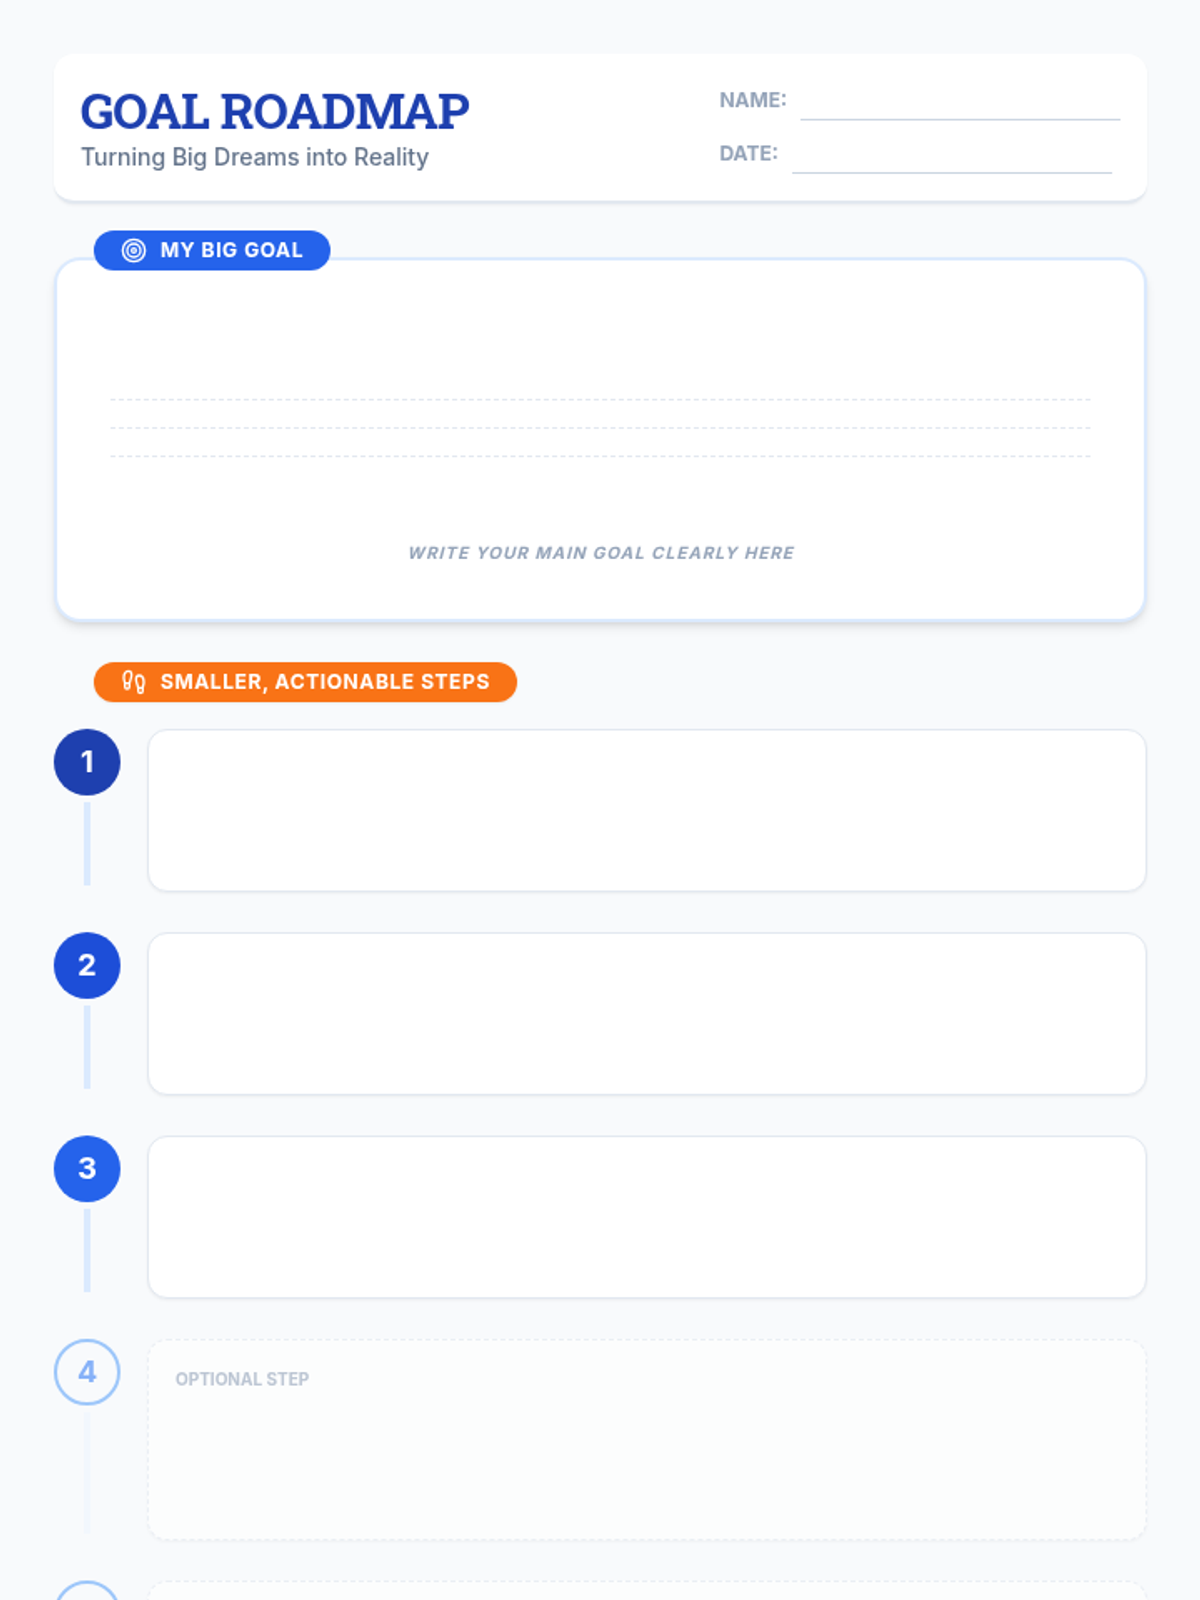Screen dimensions: 1200x1600
Task: Select the step 1 number circle
Action: click(x=87, y=762)
